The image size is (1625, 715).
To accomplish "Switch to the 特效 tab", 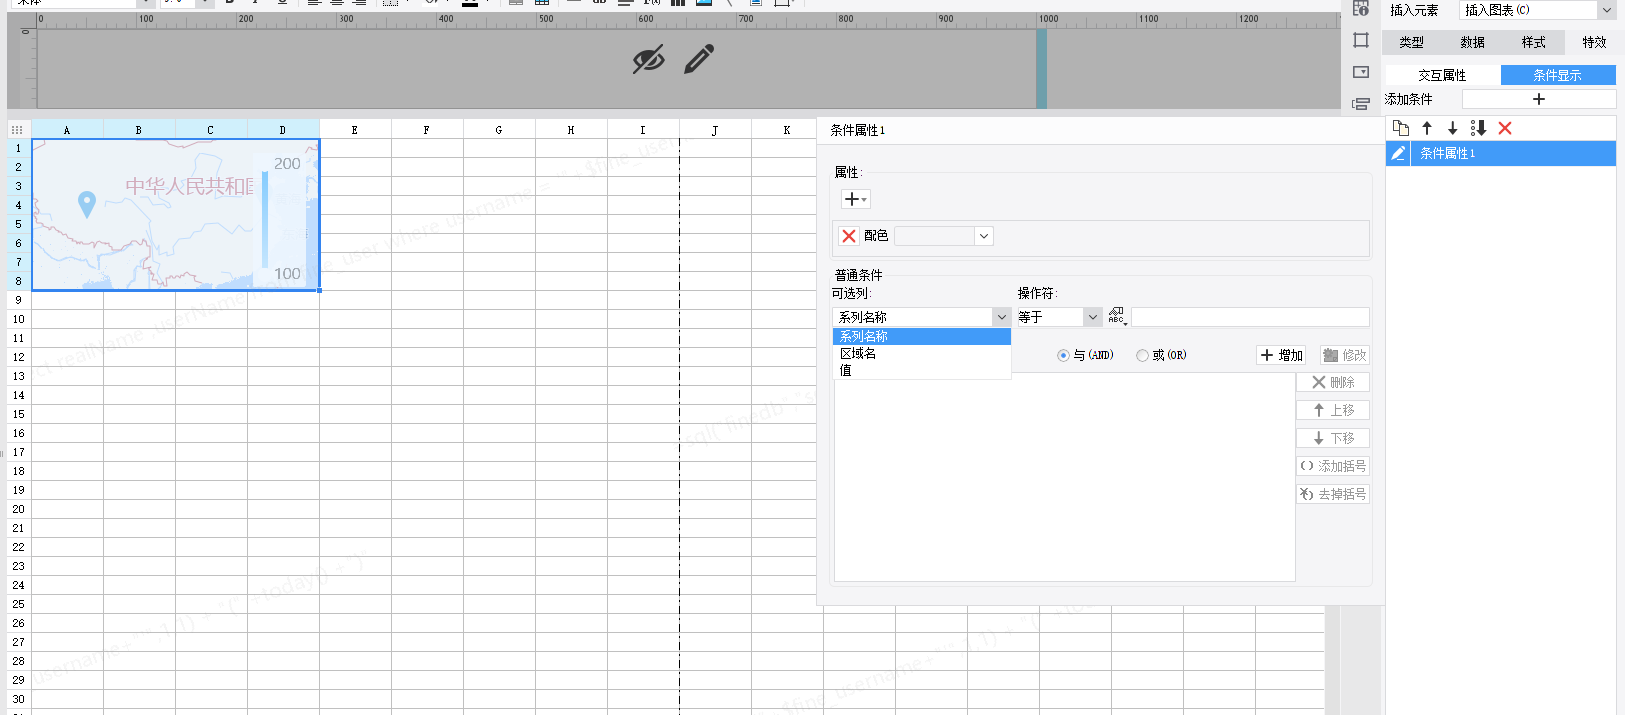I will (1594, 42).
